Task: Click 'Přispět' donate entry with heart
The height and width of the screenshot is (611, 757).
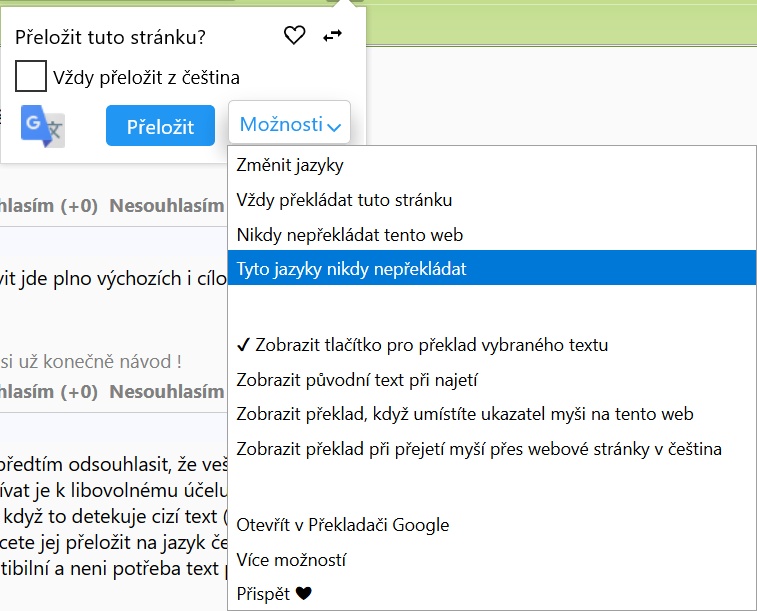Action: point(274,594)
